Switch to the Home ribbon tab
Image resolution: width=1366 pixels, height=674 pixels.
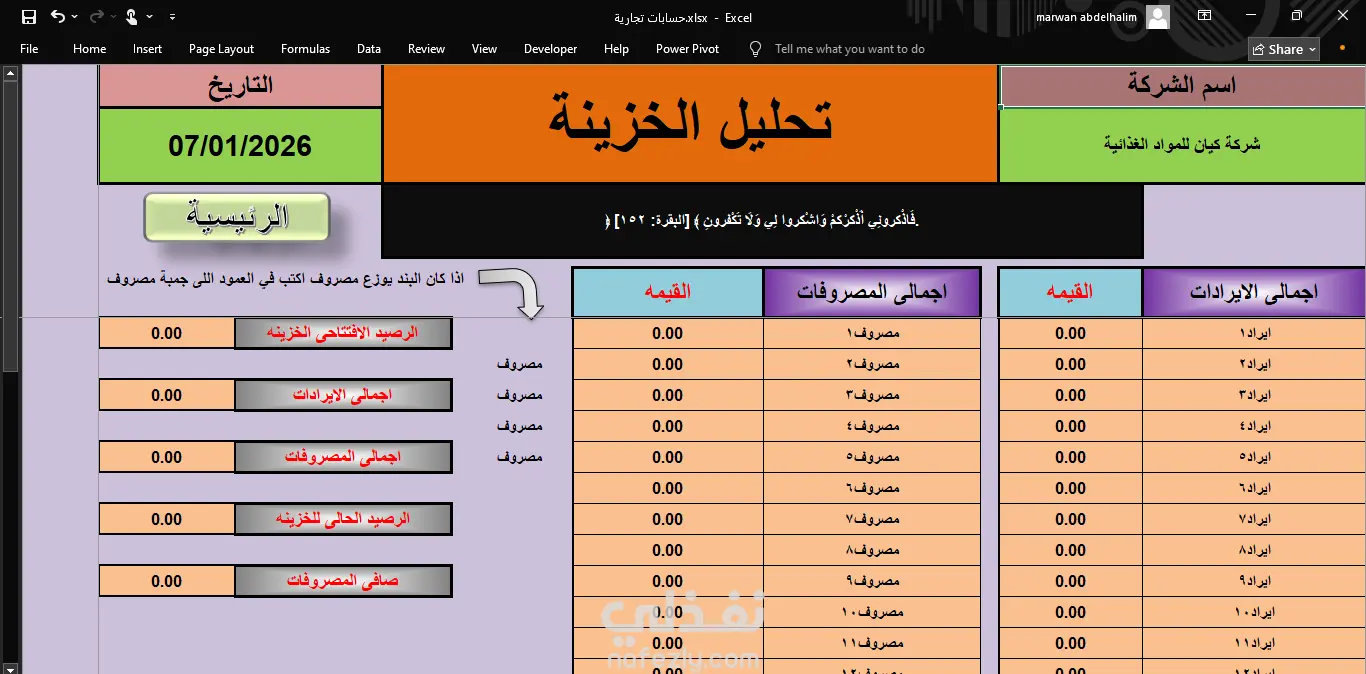pyautogui.click(x=90, y=49)
